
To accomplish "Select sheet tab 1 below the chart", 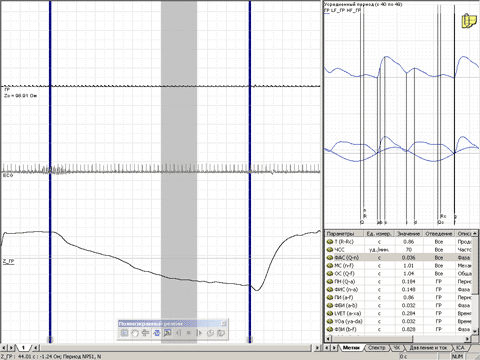I will pos(23,348).
